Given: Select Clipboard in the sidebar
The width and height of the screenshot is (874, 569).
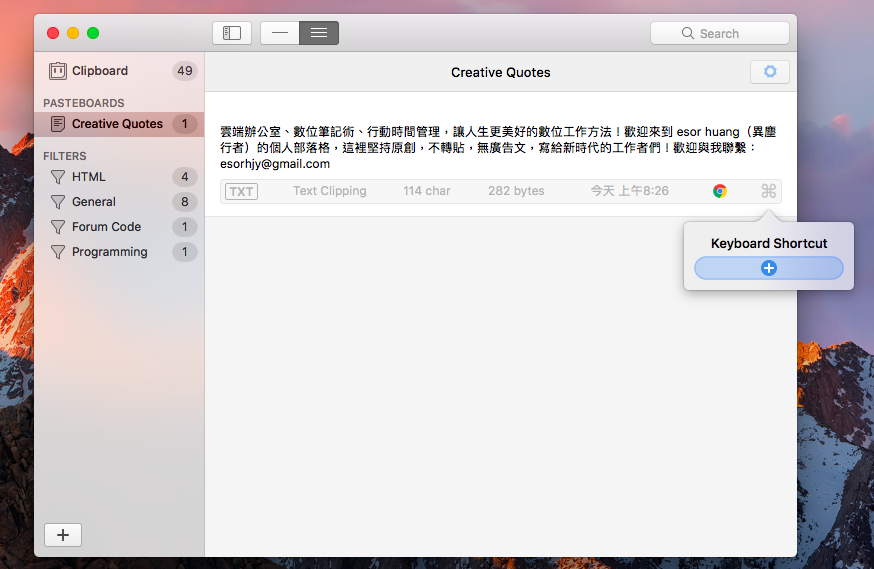Looking at the screenshot, I should [119, 71].
